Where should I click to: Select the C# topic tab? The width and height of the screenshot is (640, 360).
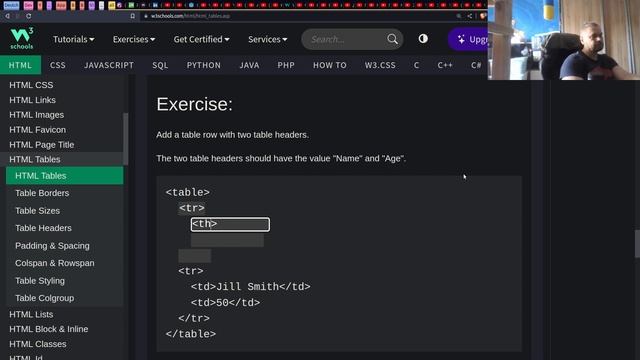[476, 65]
